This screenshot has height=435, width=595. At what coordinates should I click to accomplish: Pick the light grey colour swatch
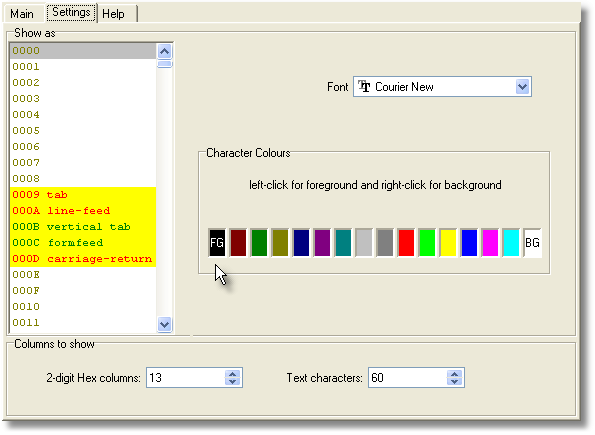point(364,243)
